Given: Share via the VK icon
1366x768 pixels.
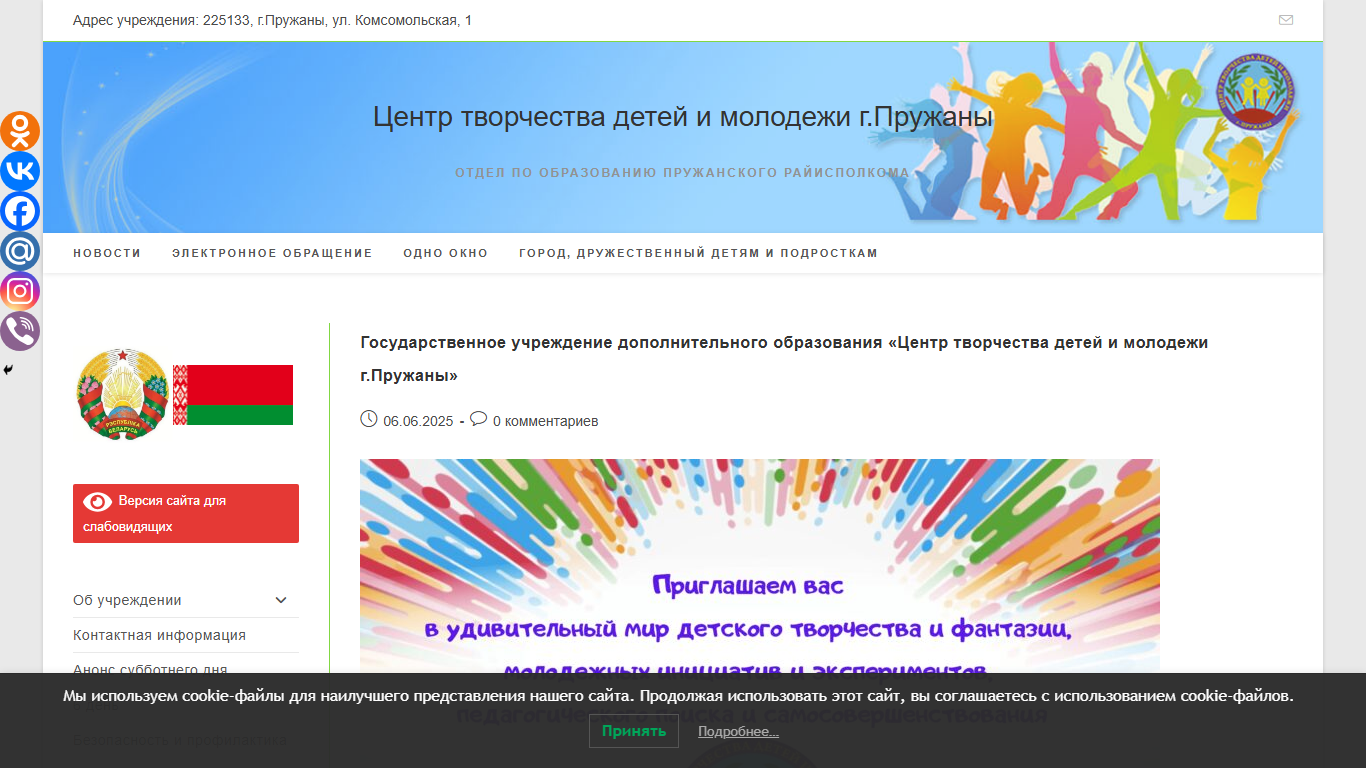Looking at the screenshot, I should click(x=20, y=171).
